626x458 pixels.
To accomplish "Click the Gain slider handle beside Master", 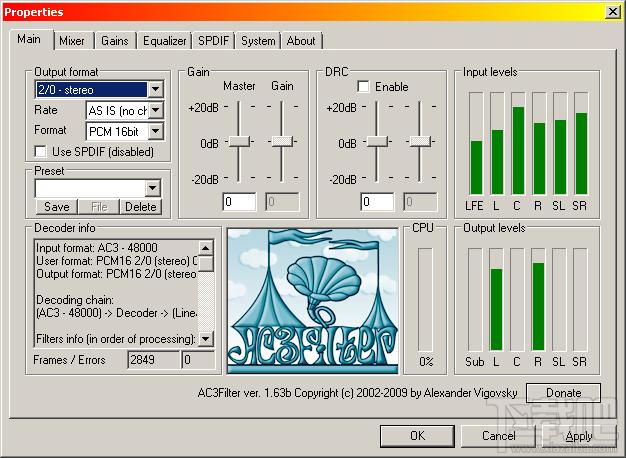I will tap(282, 141).
